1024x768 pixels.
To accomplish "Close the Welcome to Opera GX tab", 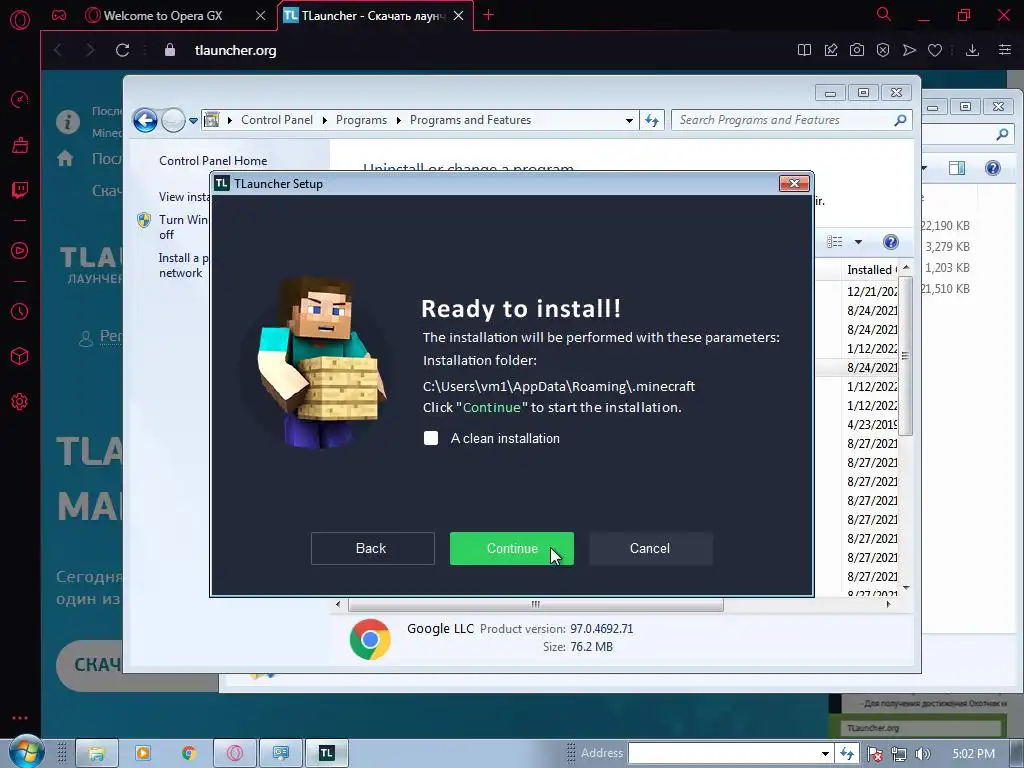I will click(261, 16).
